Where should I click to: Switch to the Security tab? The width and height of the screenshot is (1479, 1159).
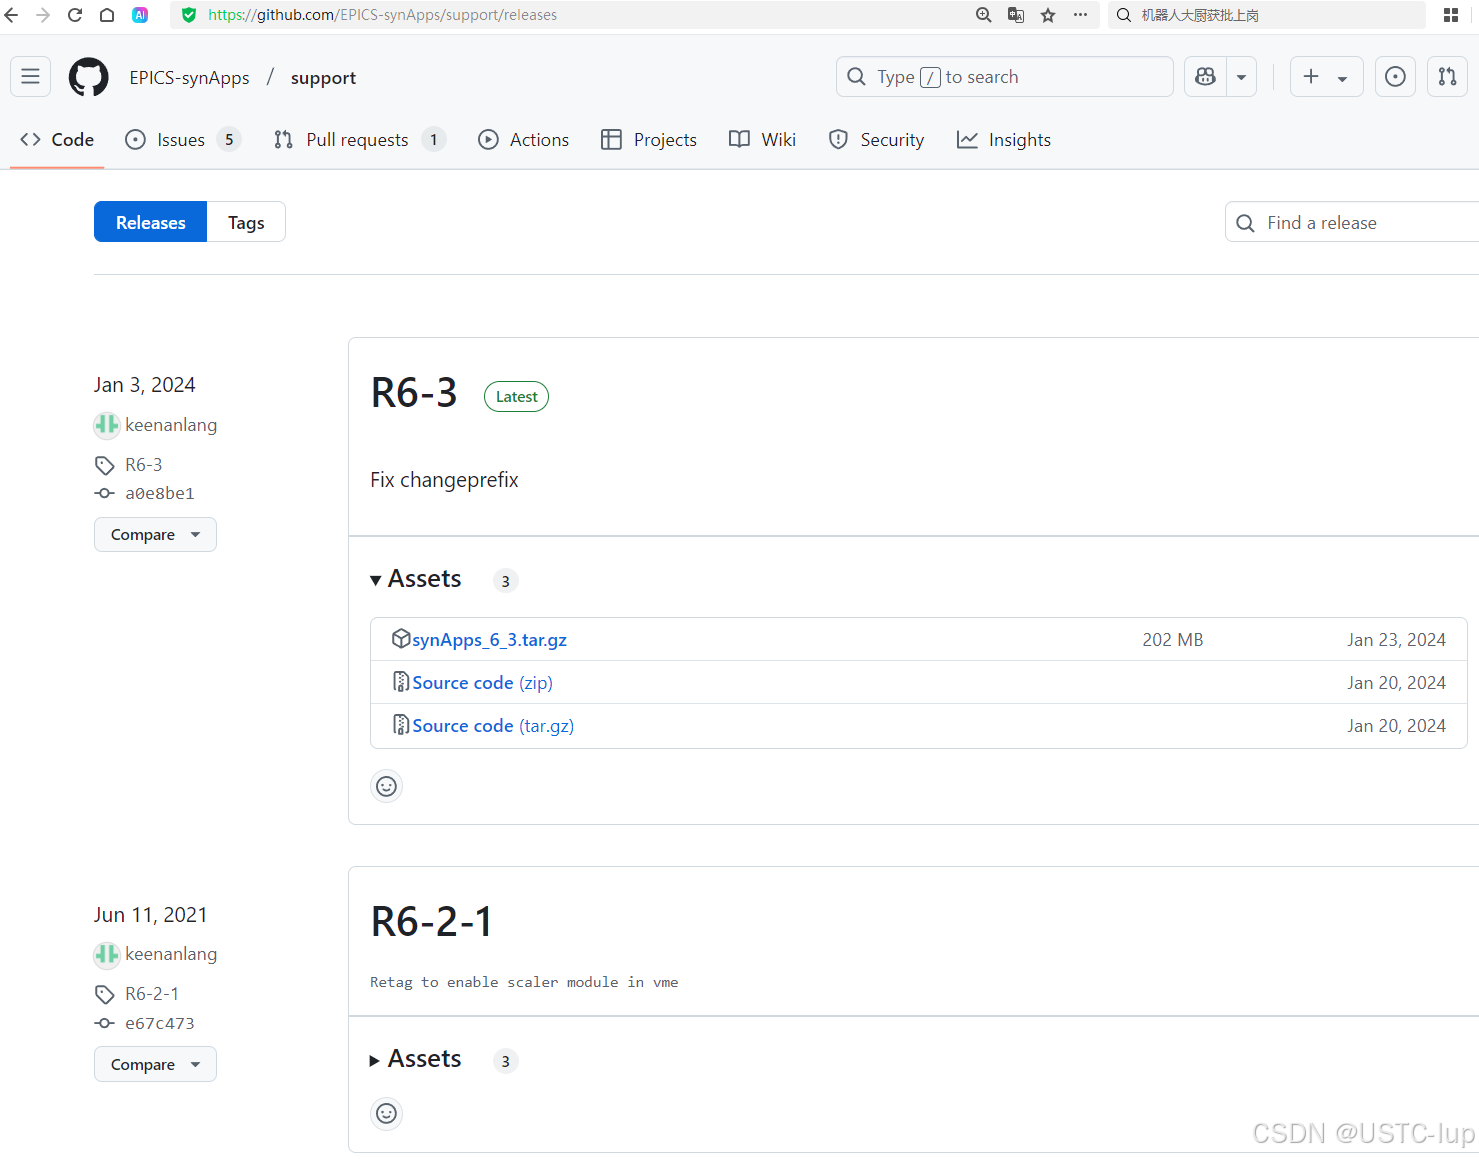click(877, 140)
